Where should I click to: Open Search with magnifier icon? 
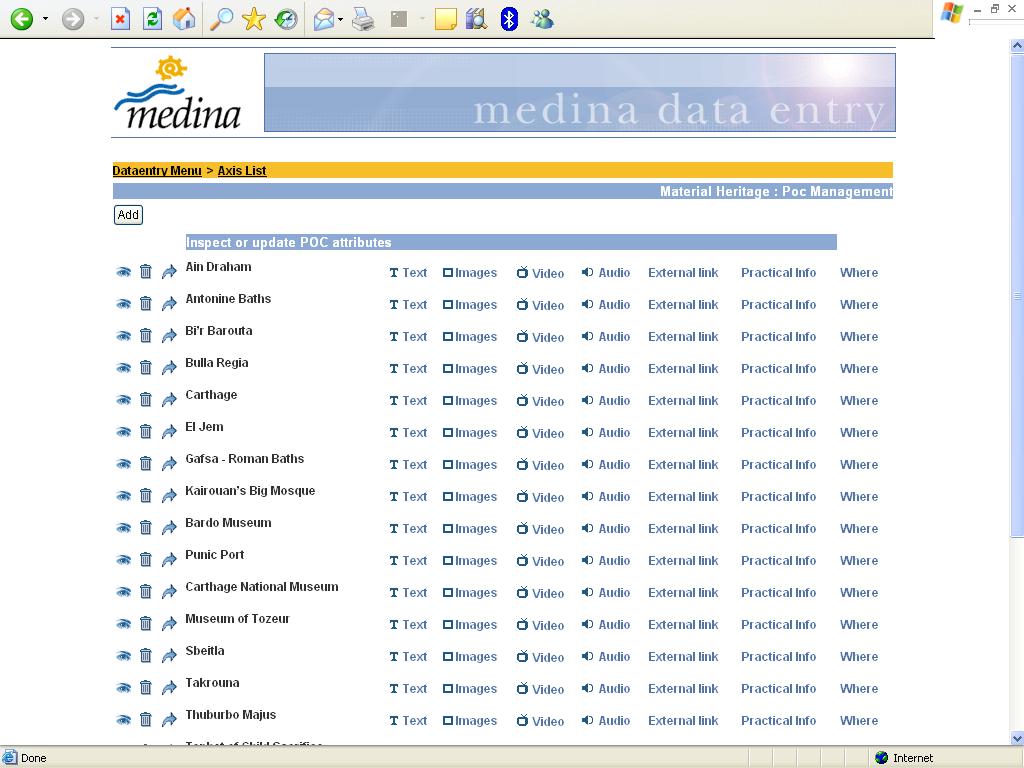pyautogui.click(x=221, y=19)
